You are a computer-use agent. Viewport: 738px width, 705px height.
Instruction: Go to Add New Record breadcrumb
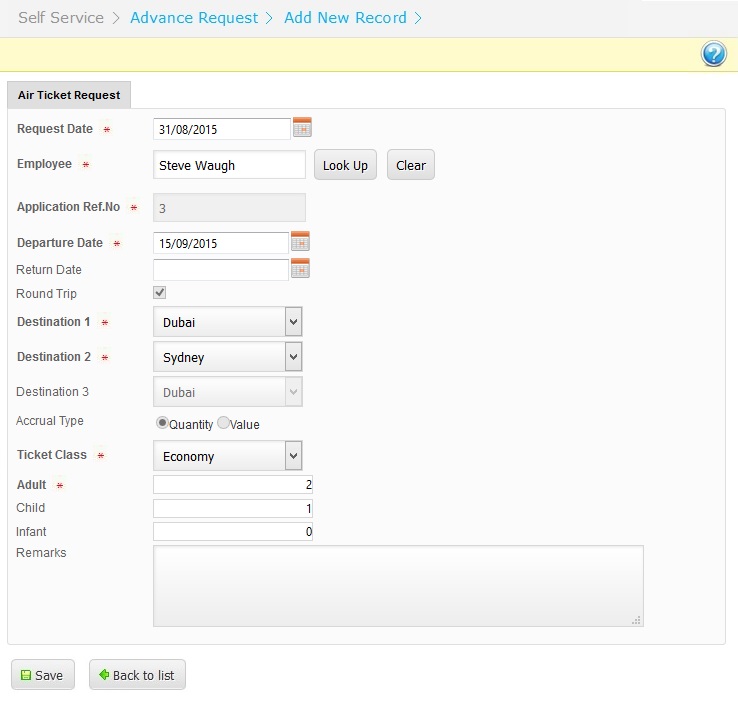345,17
